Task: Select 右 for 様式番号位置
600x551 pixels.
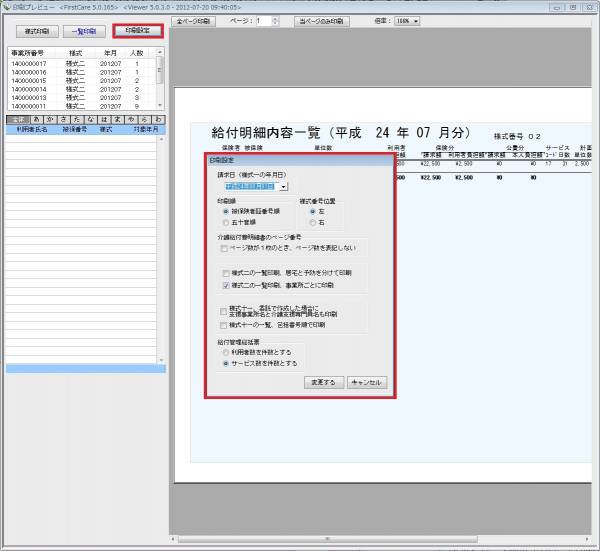Action: coord(311,222)
